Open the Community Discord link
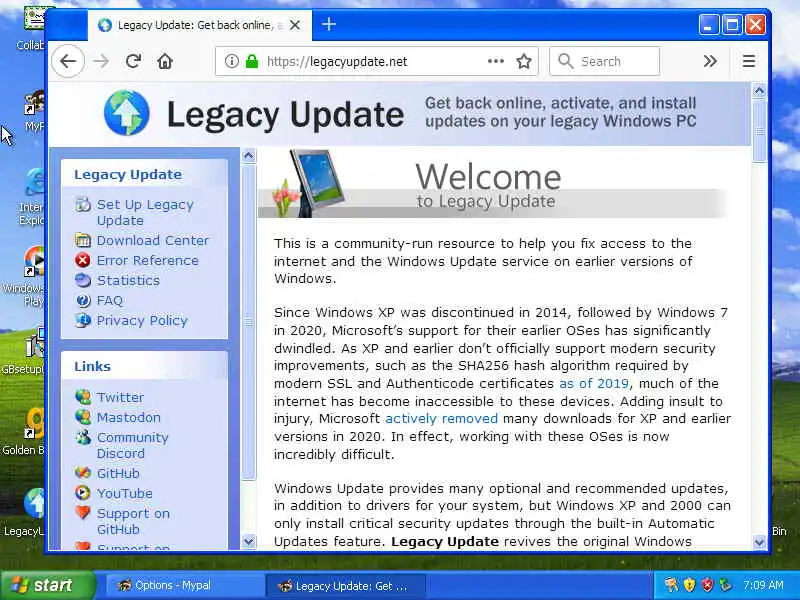Screen dimensions: 800x600 tap(133, 445)
